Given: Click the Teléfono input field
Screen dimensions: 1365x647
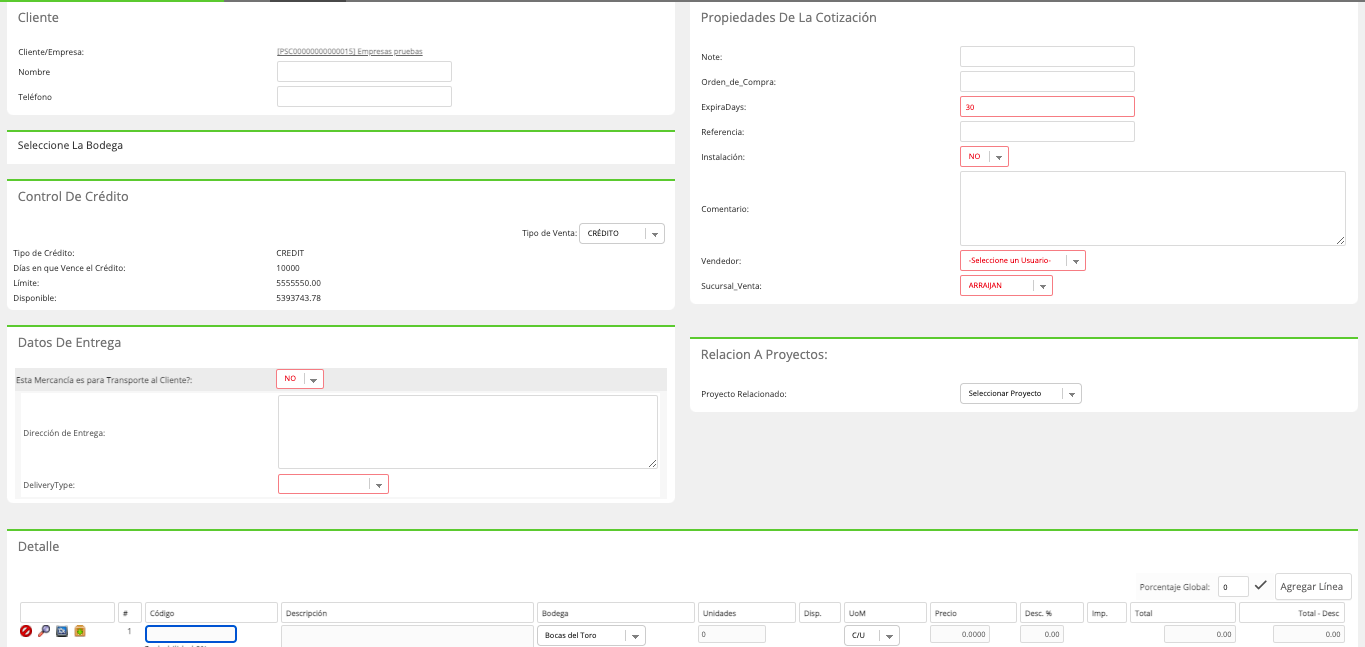Looking at the screenshot, I should (x=364, y=97).
